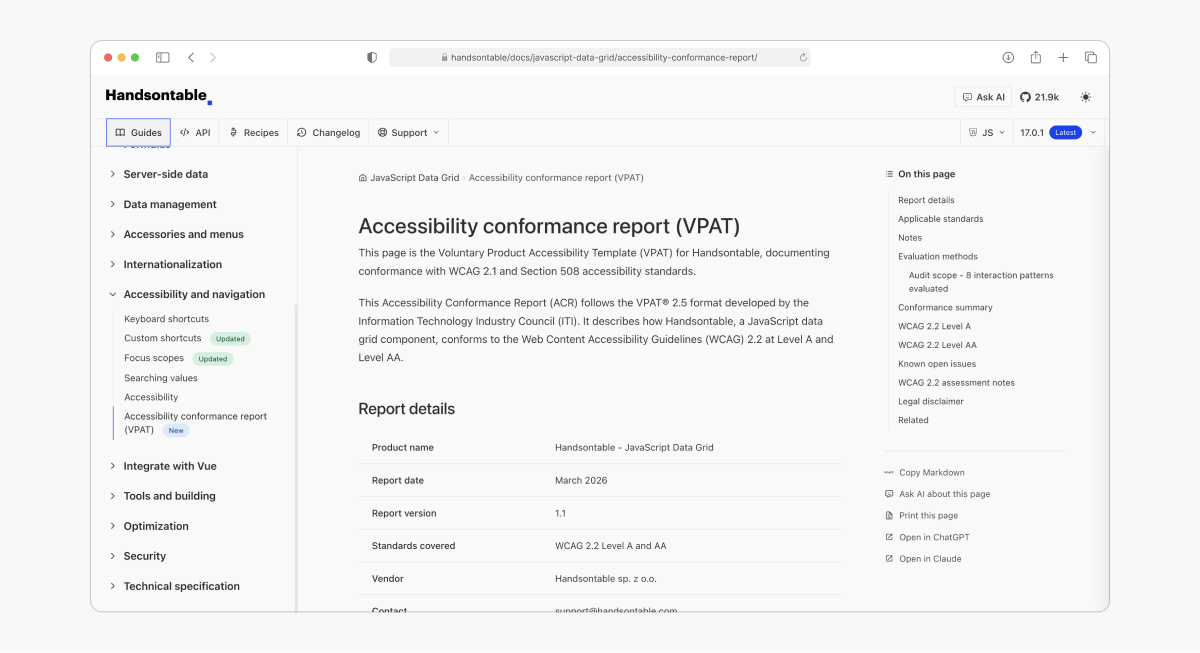Jump to Notes in page outline
Screen dimensions: 1200x653
[910, 238]
